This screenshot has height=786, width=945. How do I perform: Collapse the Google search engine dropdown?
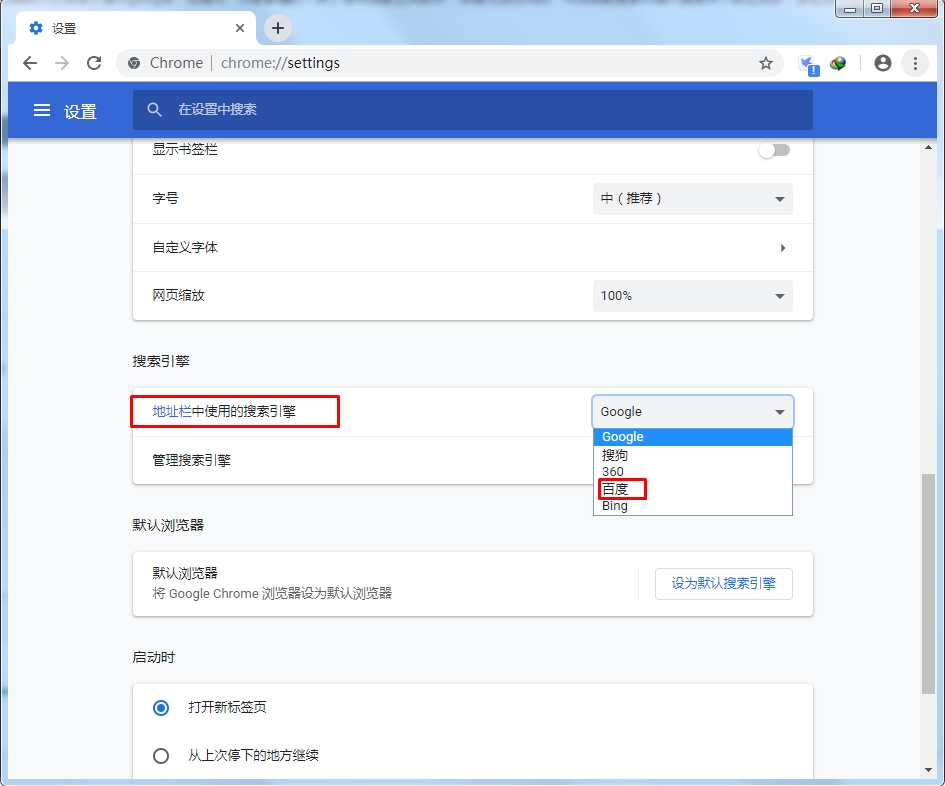[x=692, y=412]
